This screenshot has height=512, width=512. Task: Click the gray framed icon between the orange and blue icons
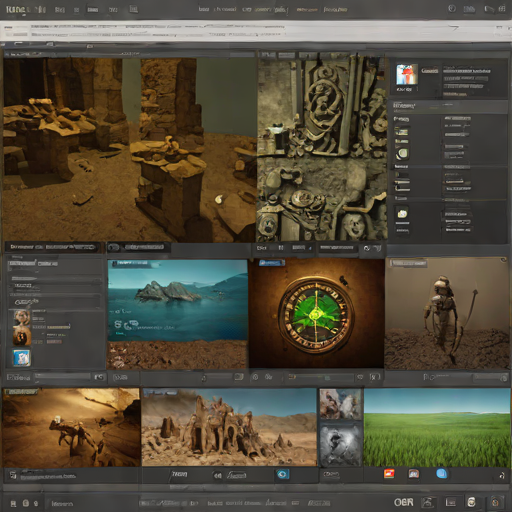(413, 474)
